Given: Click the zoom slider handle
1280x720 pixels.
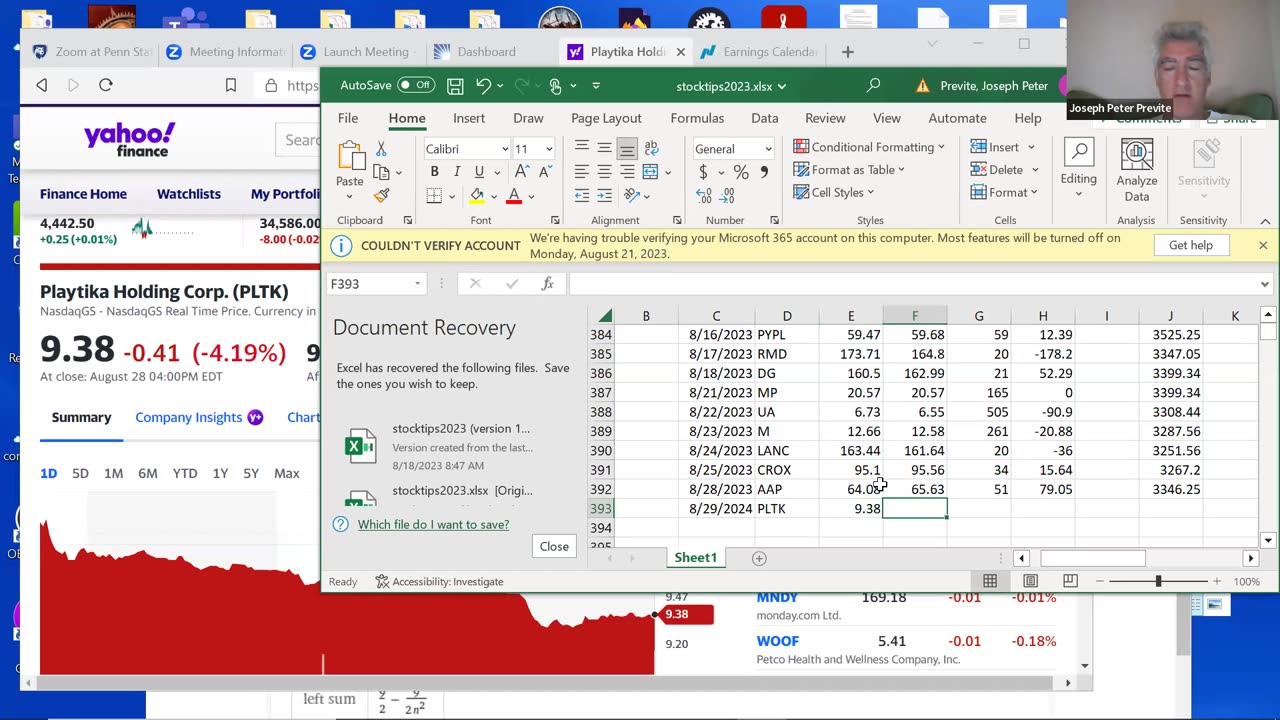Looking at the screenshot, I should tap(1158, 581).
